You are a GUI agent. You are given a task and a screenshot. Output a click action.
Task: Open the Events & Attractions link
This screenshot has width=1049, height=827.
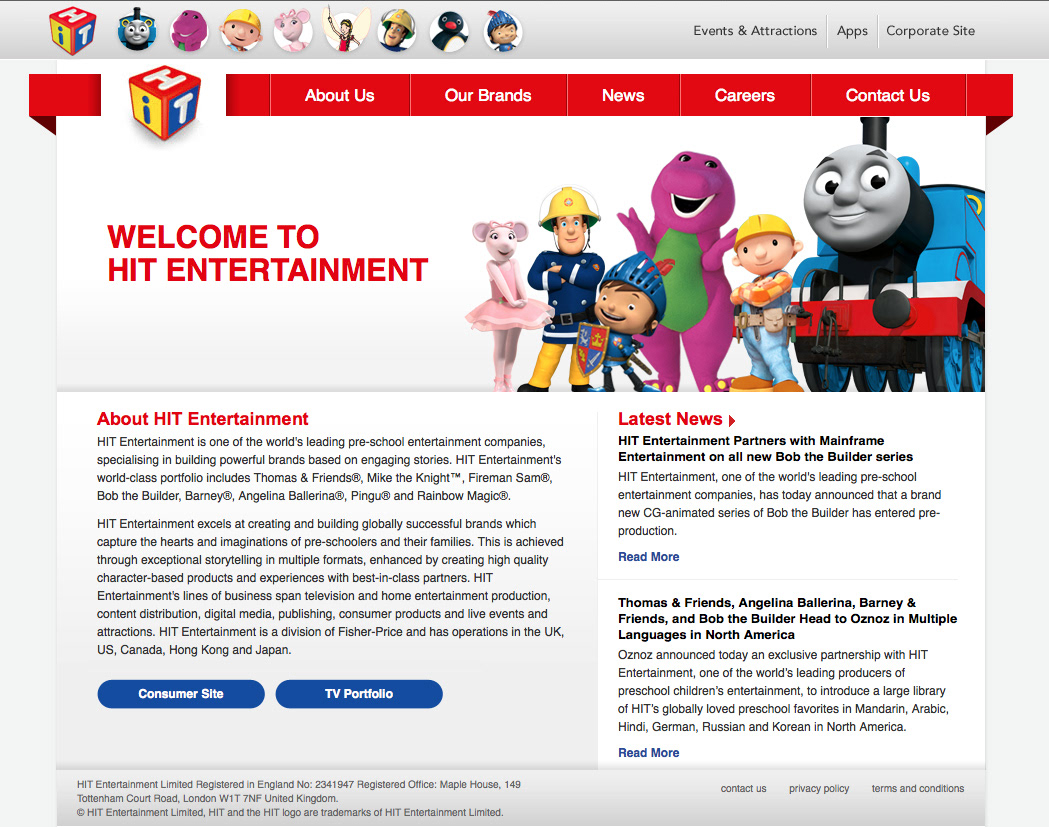click(x=755, y=31)
